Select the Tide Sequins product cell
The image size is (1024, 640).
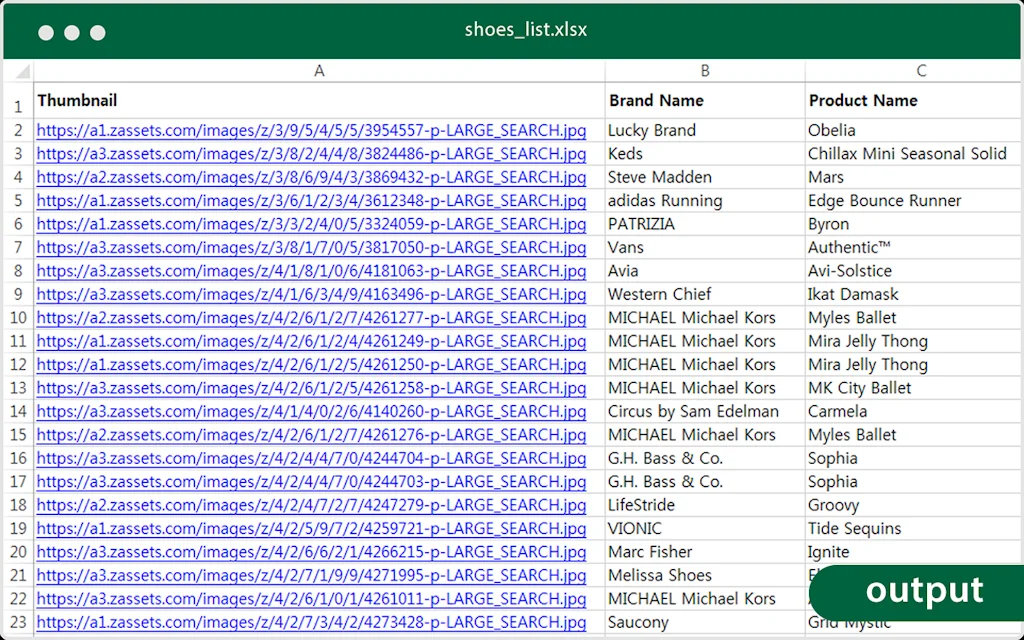pos(860,528)
